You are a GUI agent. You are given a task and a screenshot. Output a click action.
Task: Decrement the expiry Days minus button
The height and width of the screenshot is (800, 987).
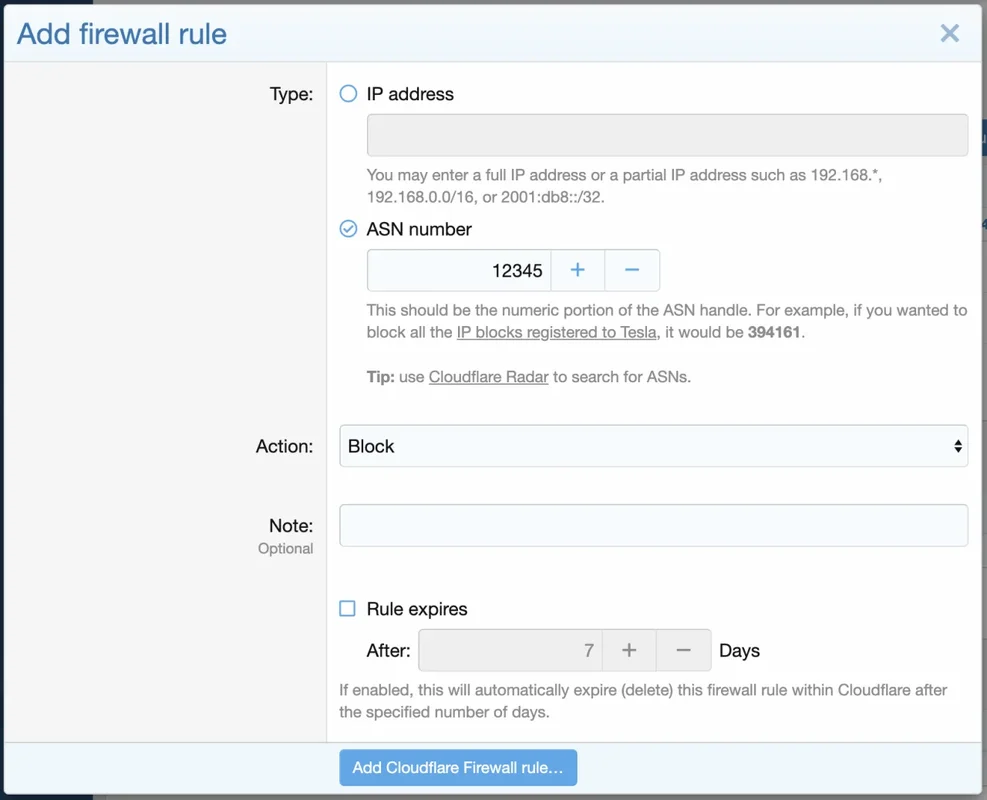pos(684,650)
